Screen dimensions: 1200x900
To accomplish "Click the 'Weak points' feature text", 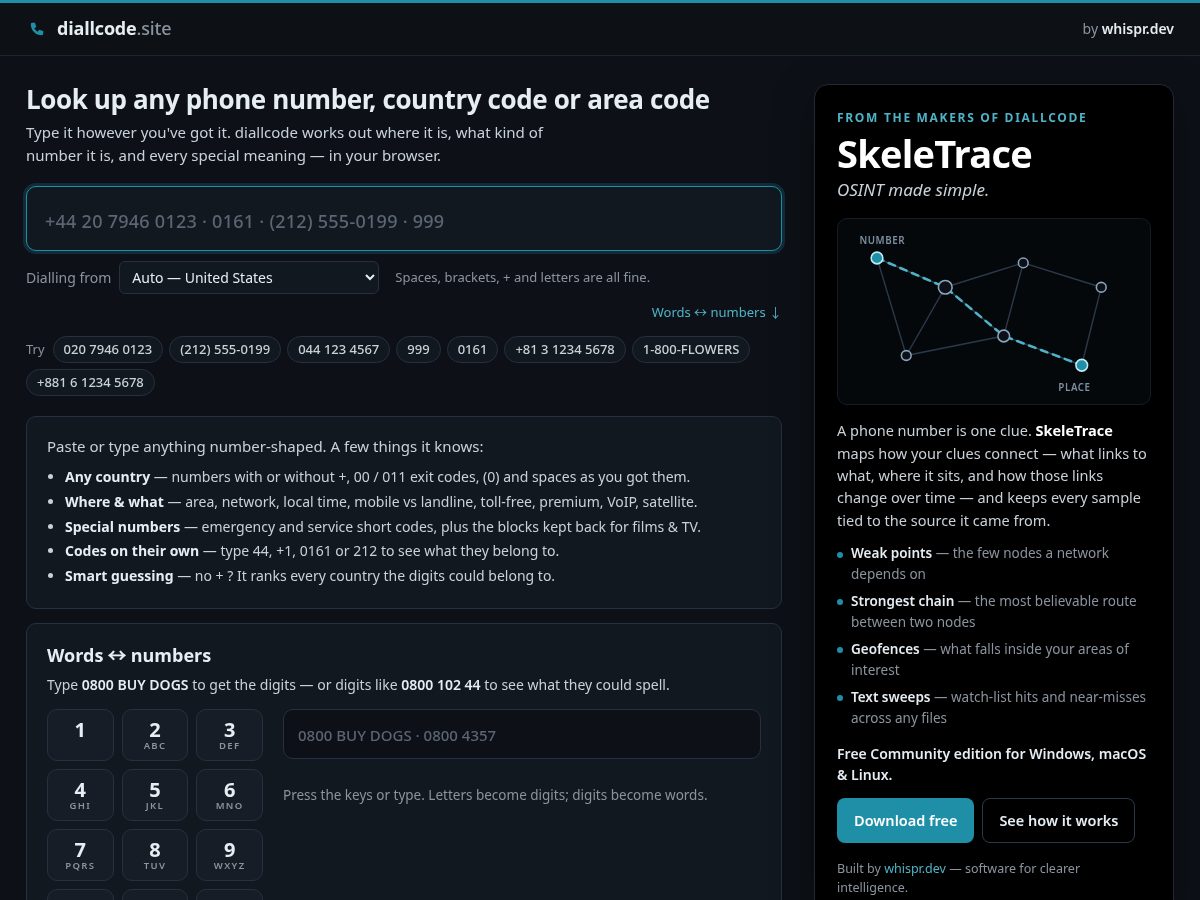I will 891,553.
